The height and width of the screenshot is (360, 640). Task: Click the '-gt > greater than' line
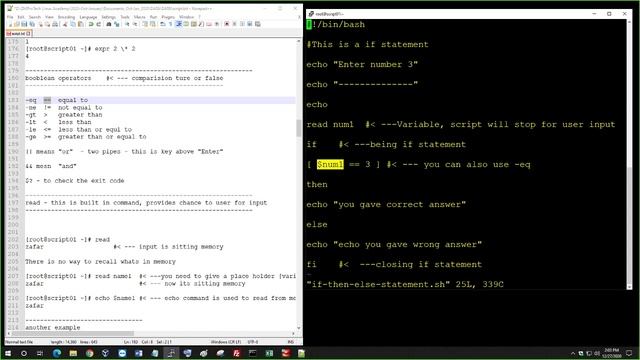pyautogui.click(x=64, y=115)
